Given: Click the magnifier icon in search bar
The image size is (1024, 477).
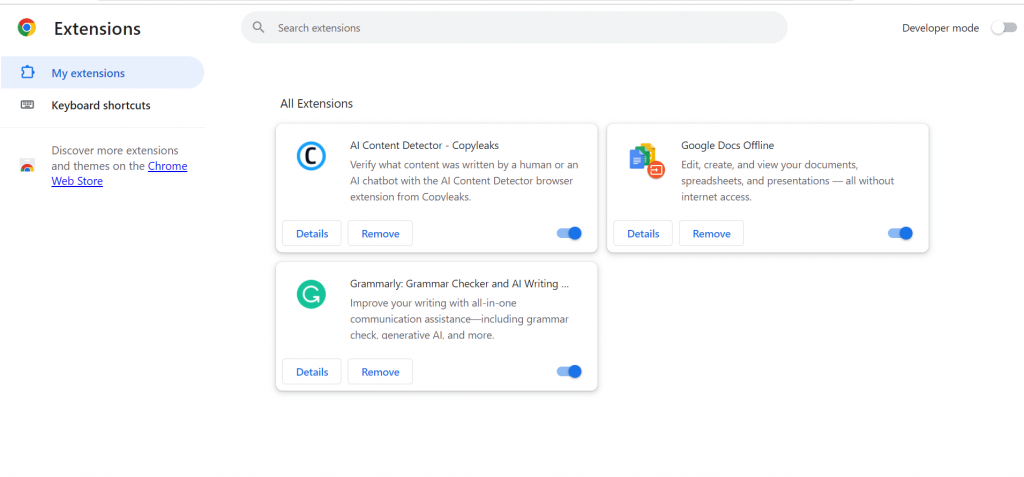Looking at the screenshot, I should pos(259,27).
